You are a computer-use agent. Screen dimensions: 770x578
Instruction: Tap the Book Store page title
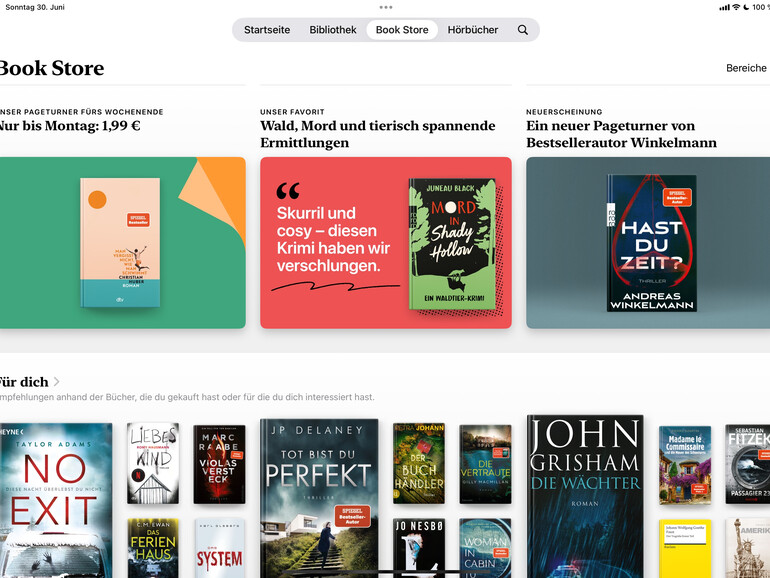pyautogui.click(x=52, y=68)
